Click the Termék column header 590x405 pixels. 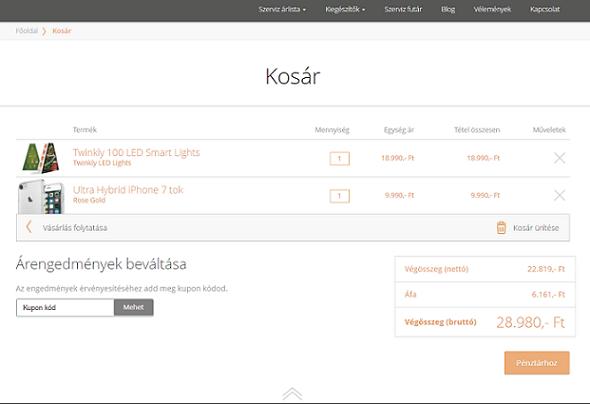85,130
